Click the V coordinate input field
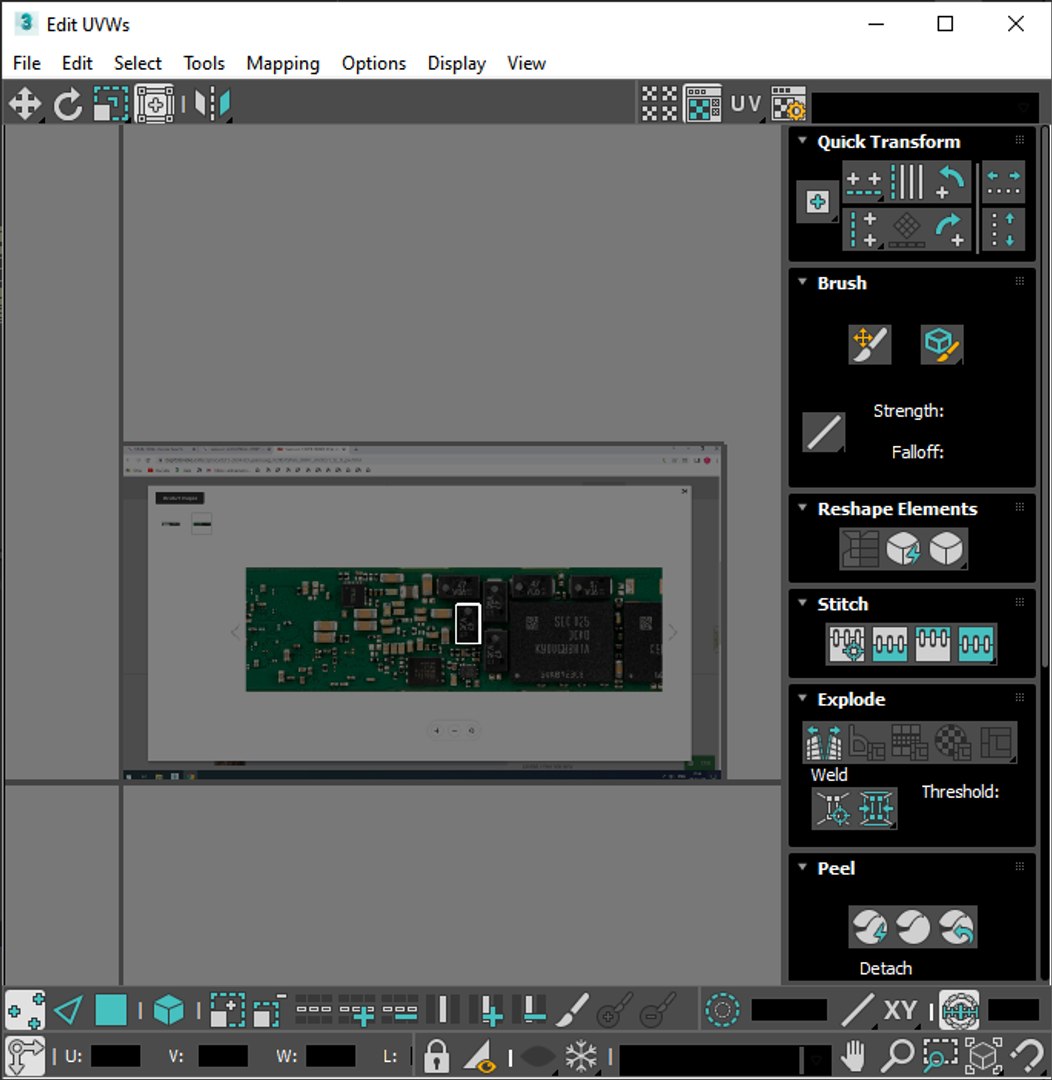 coord(223,1056)
